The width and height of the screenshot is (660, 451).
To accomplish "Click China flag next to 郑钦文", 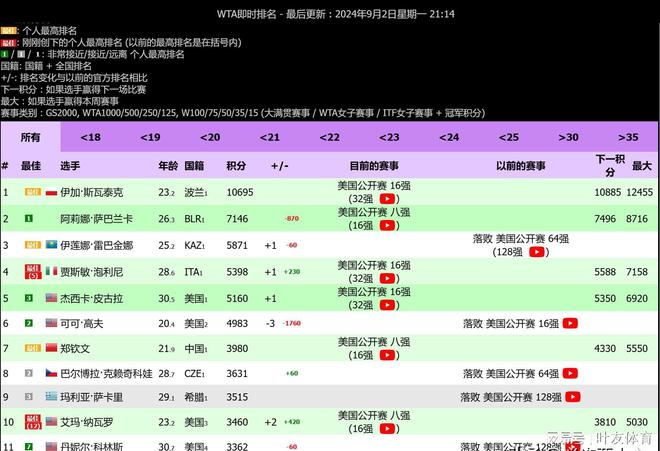I will pos(51,348).
